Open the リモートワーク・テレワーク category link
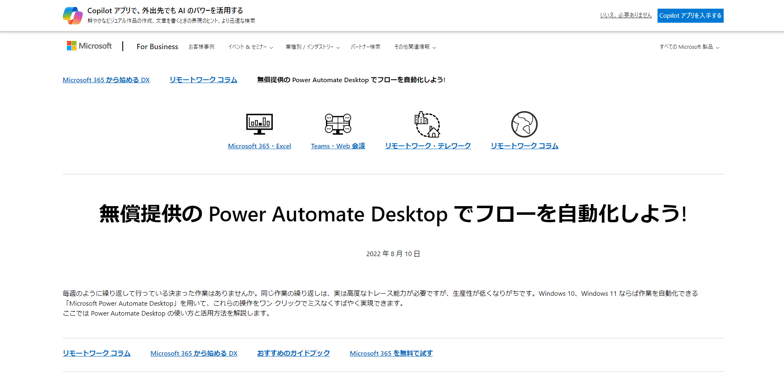The width and height of the screenshot is (784, 373). pos(428,146)
